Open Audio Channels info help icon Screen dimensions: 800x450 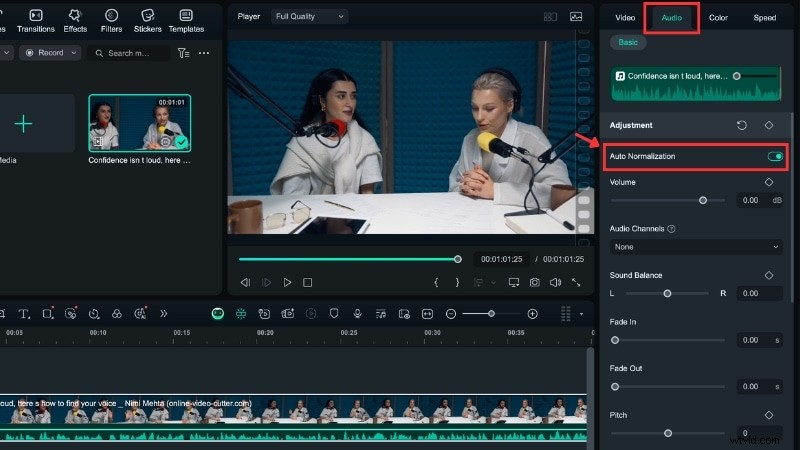[671, 229]
